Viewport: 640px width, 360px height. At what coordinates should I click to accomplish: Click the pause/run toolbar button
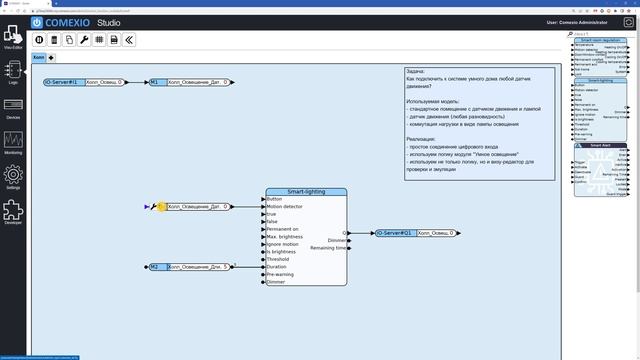39,40
